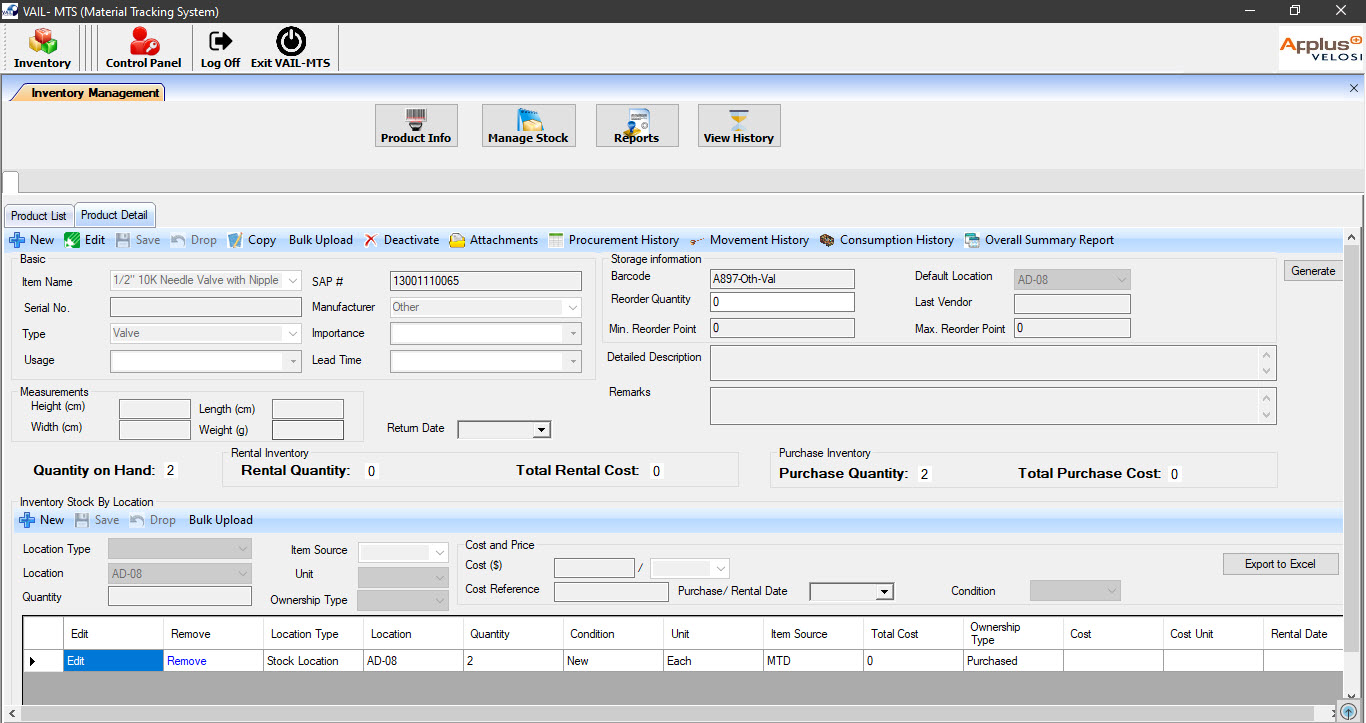Viewport: 1366px width, 723px height.
Task: Click the Generate button
Action: 1312,271
